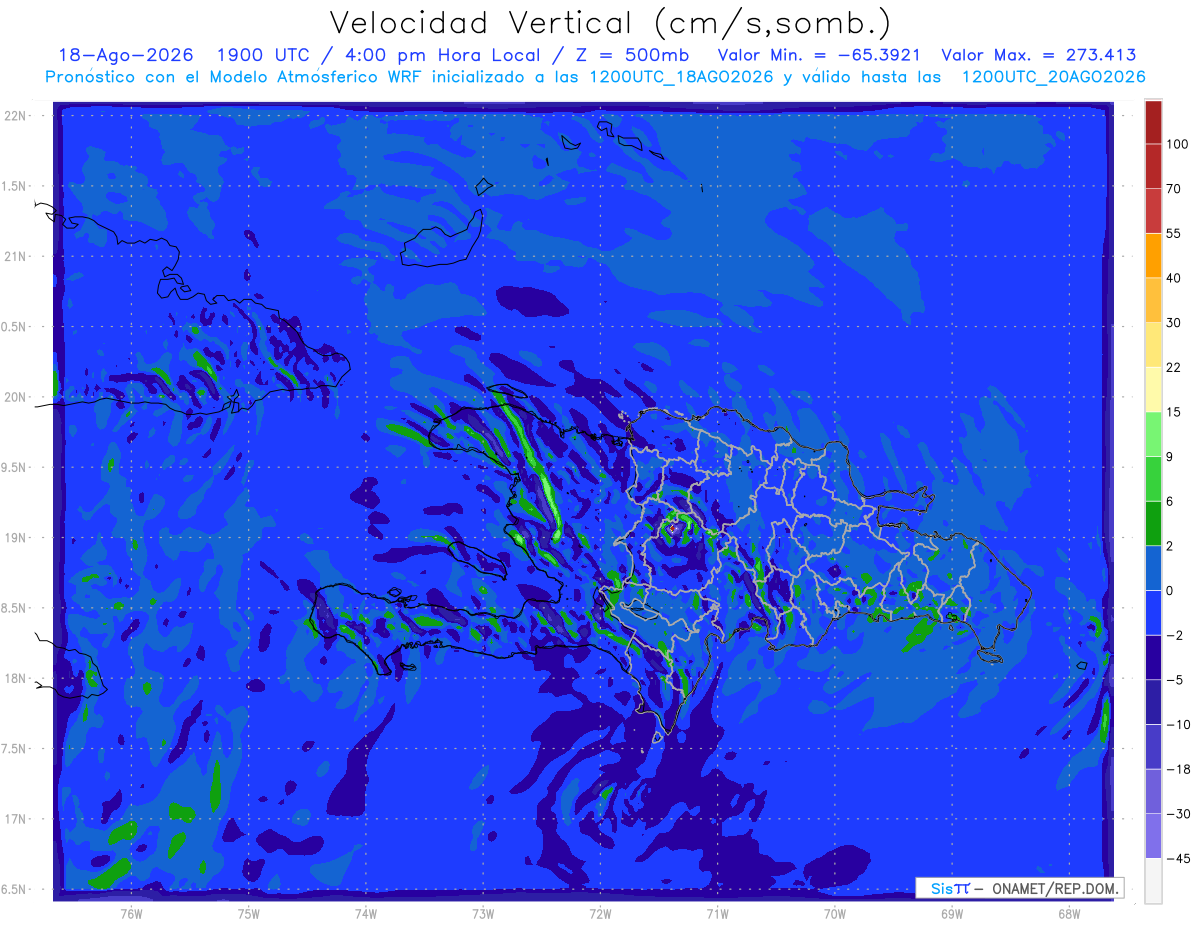The image size is (1200, 927).
Task: Pick the bright blue swatch between -2 and 0
Action: [1153, 612]
